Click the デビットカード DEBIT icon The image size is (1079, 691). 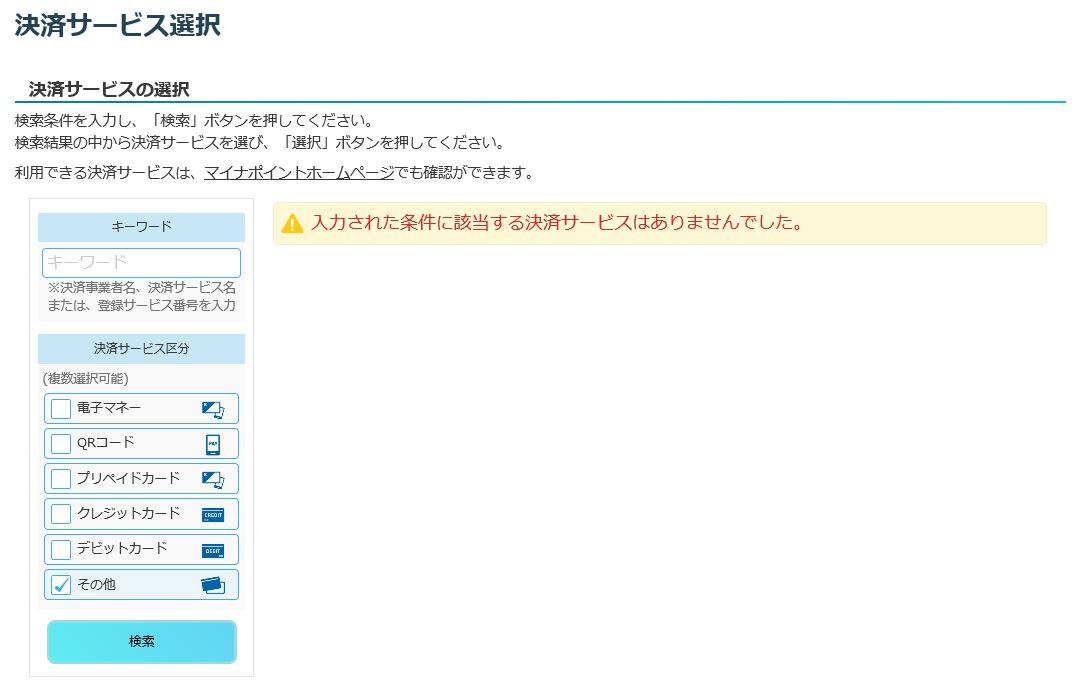pyautogui.click(x=213, y=551)
